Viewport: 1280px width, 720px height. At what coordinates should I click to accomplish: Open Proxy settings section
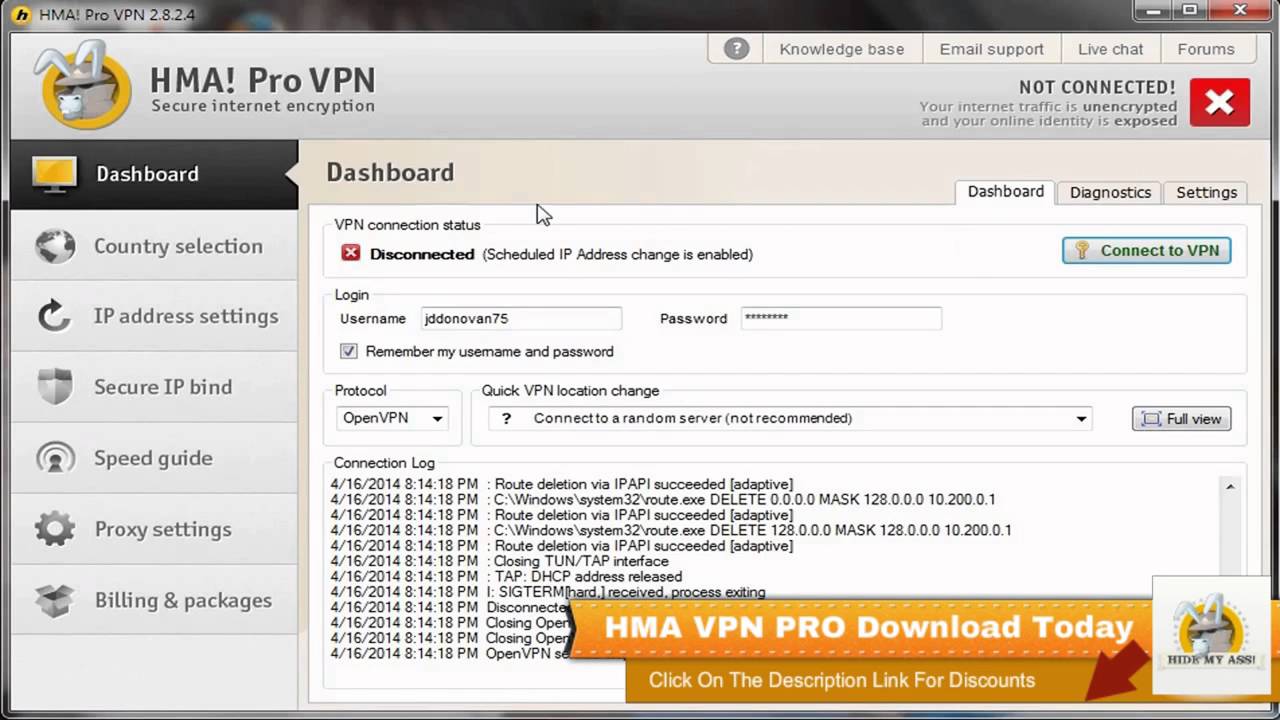154,529
